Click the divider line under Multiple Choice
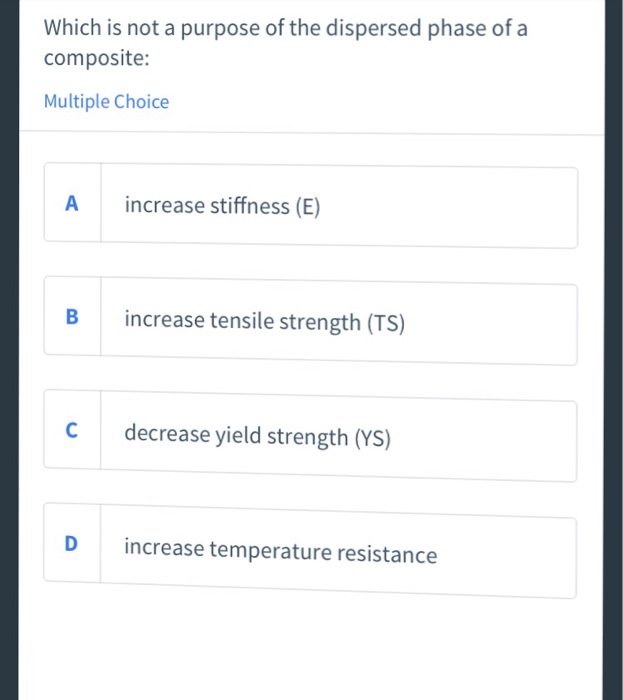This screenshot has height=700, width=623. (312, 133)
